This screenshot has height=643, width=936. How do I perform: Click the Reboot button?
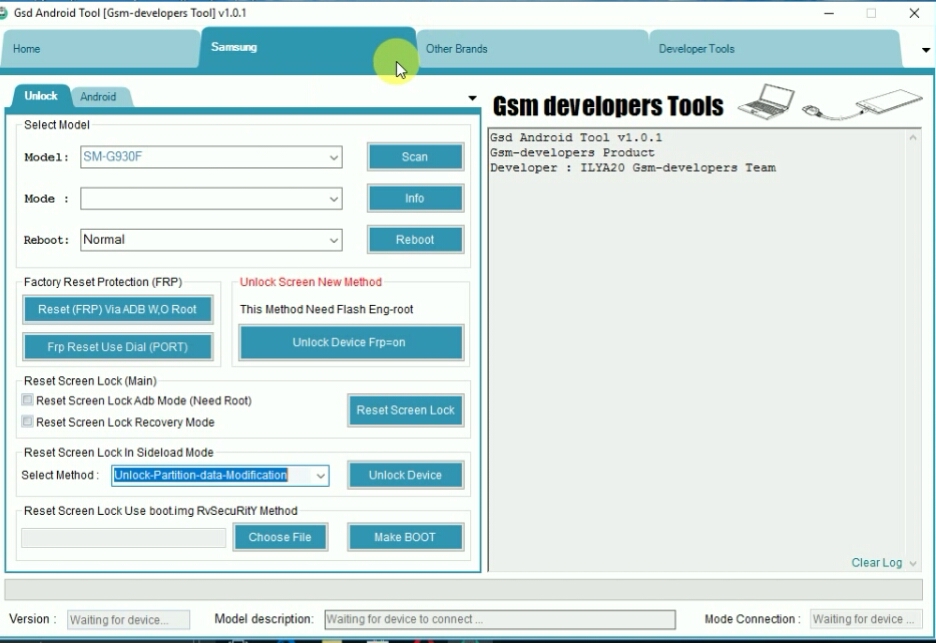pos(415,240)
